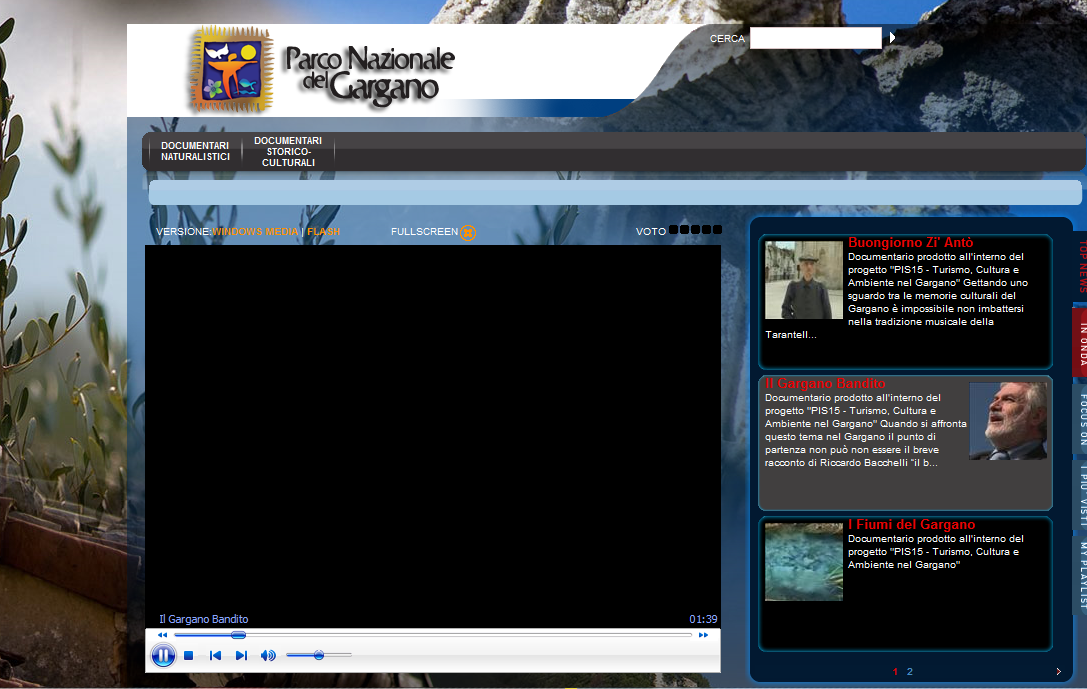The image size is (1087, 689).
Task: Click the 'Il Gargano Bandito' player caption
Action: coord(203,619)
